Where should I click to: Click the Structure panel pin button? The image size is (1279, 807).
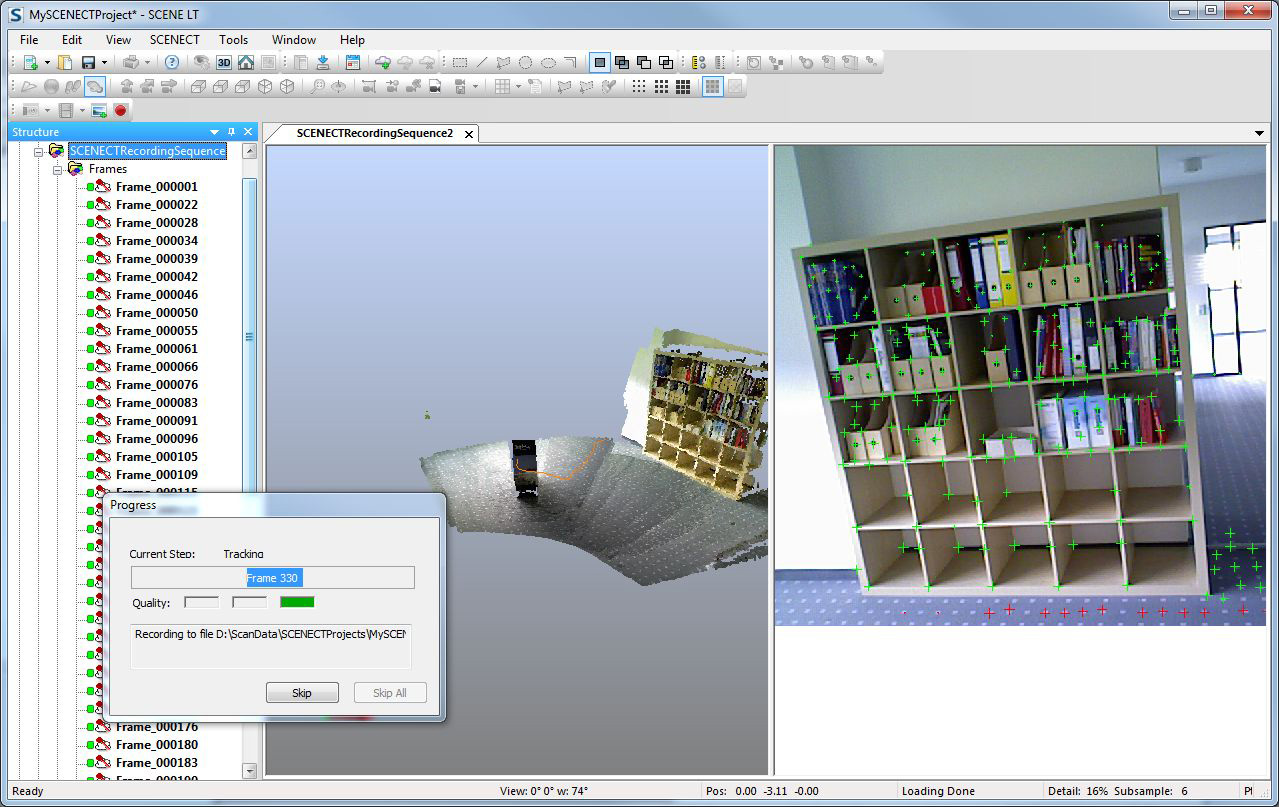(x=231, y=132)
